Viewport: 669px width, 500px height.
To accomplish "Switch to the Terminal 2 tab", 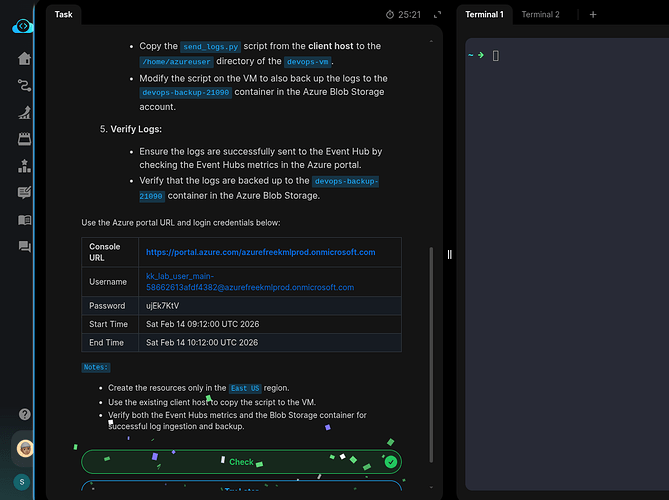I will [x=540, y=15].
